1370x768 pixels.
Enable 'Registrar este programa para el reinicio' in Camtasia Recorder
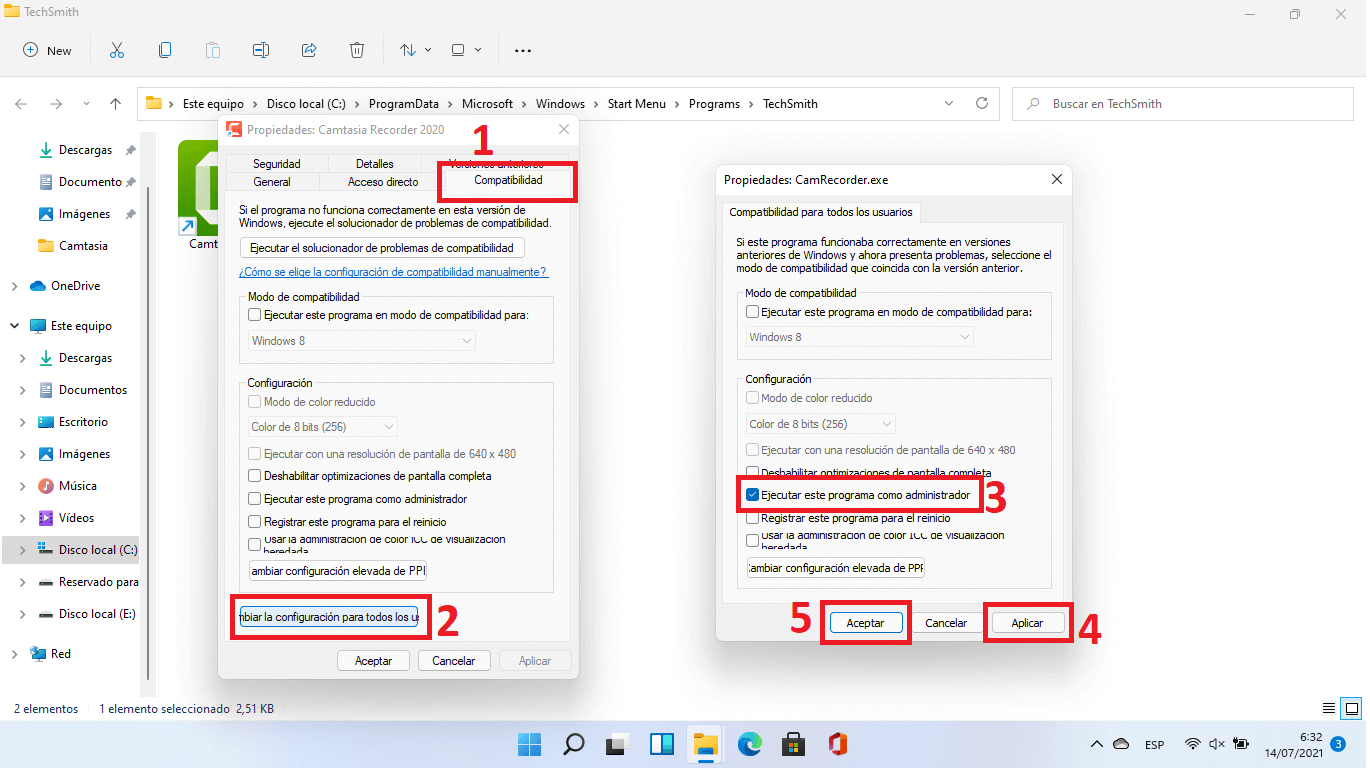point(255,522)
